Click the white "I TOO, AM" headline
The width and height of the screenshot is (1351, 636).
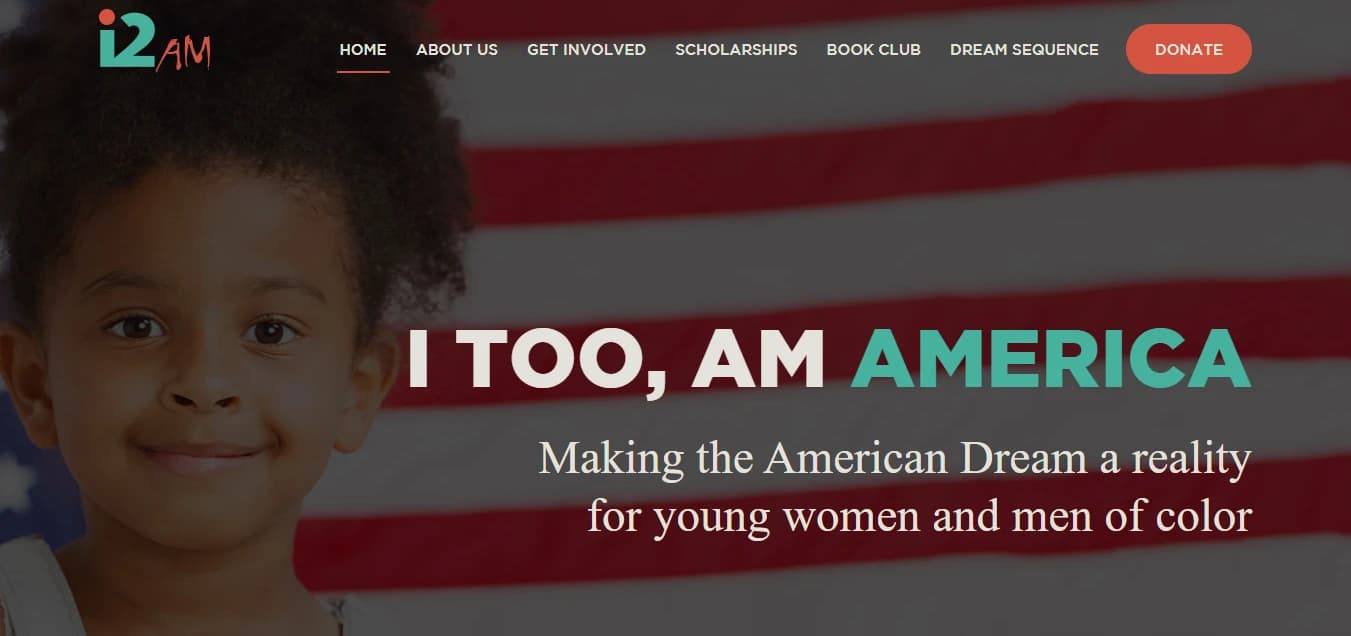(x=616, y=358)
